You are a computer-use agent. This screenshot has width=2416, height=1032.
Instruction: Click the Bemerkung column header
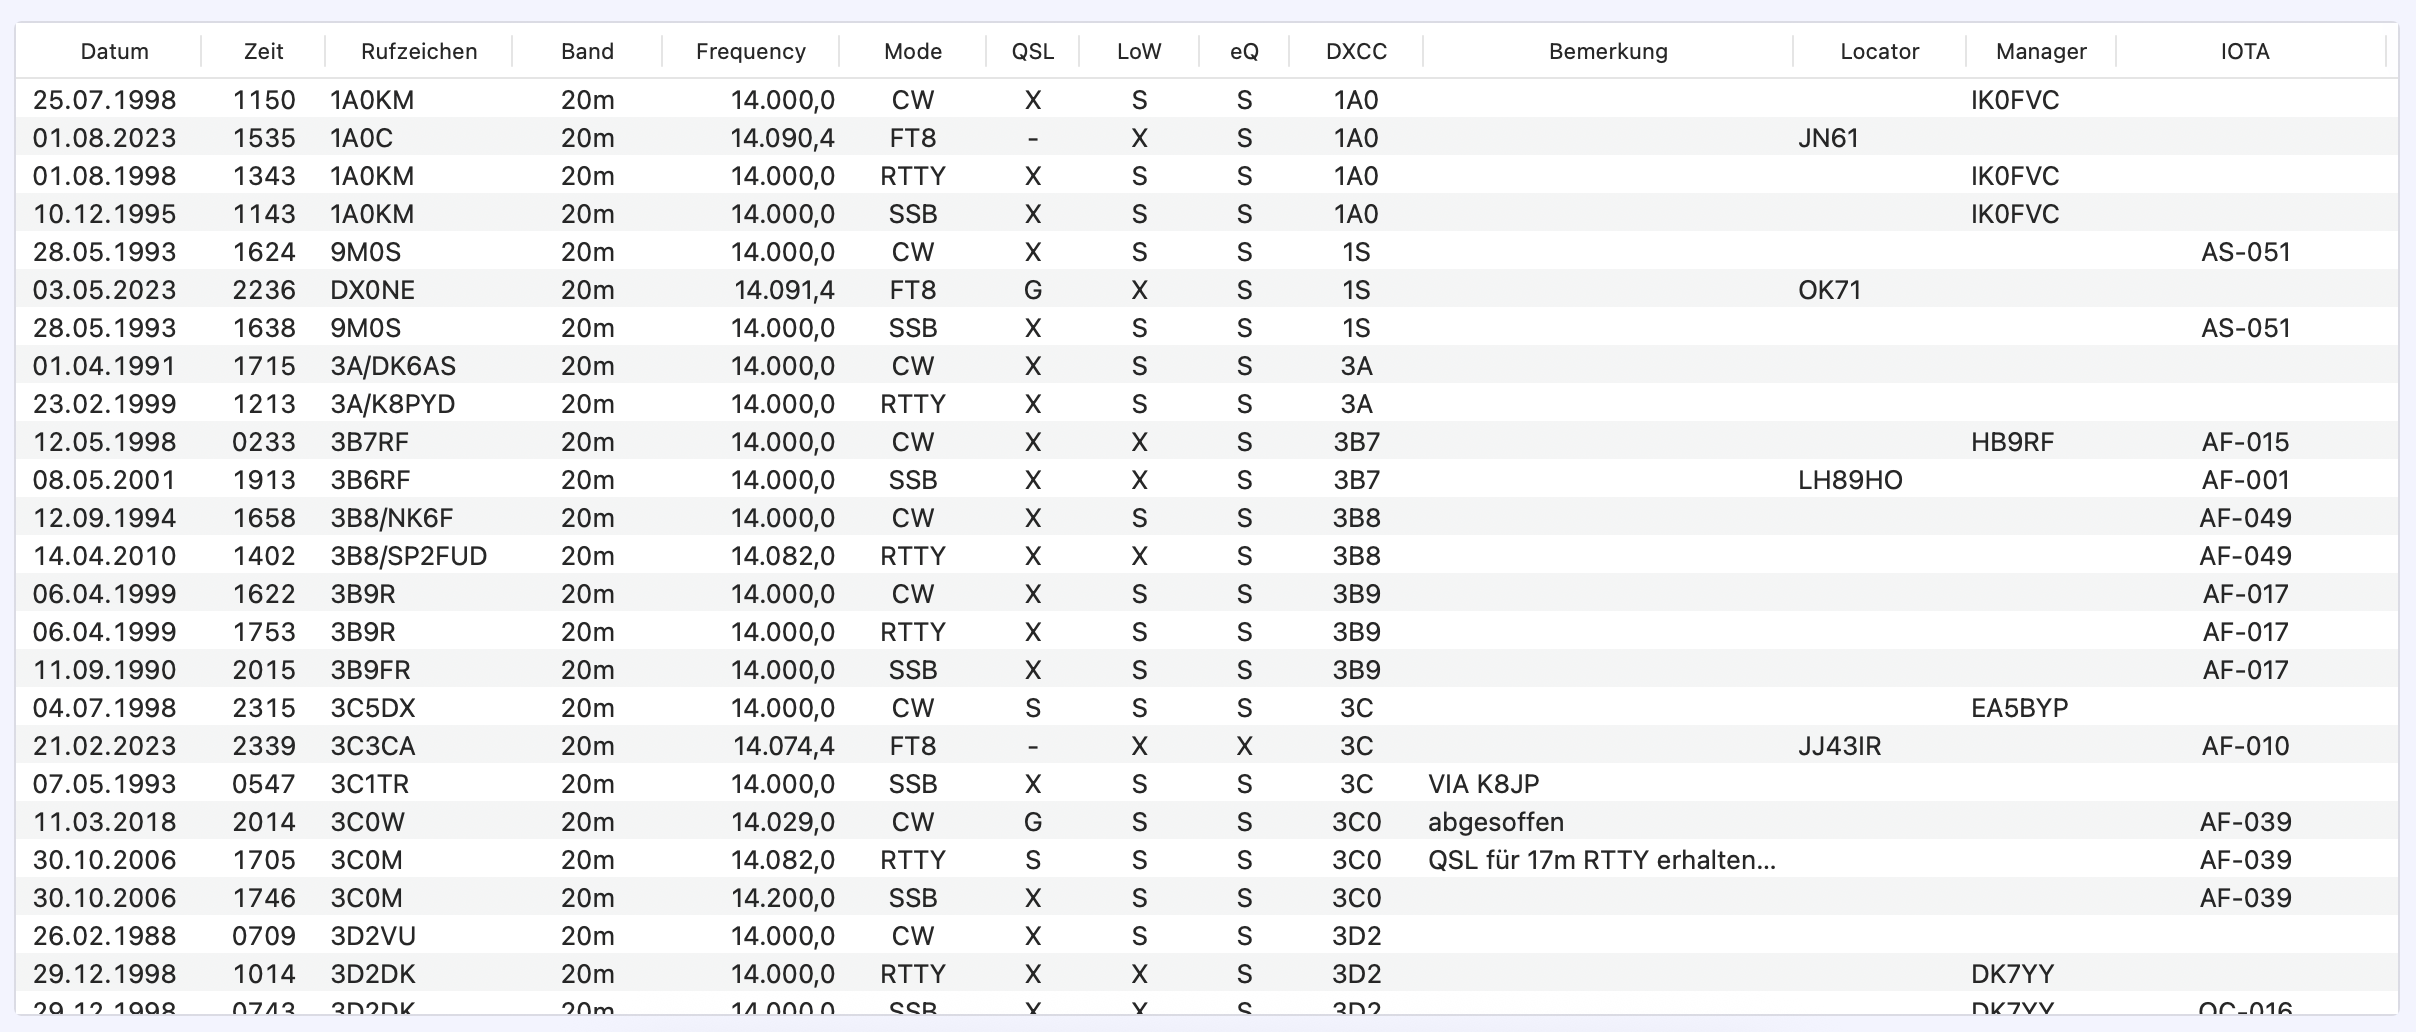1608,51
